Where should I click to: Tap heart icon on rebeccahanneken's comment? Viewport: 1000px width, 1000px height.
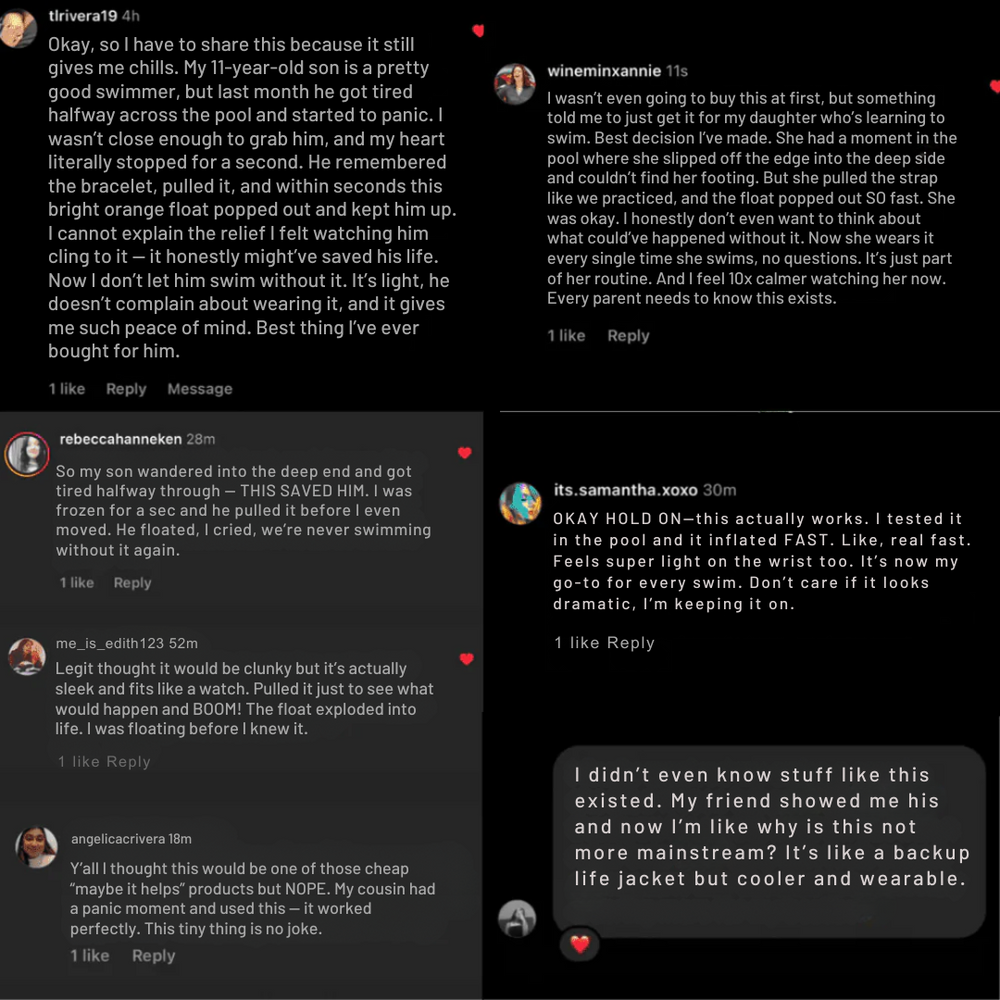point(465,453)
